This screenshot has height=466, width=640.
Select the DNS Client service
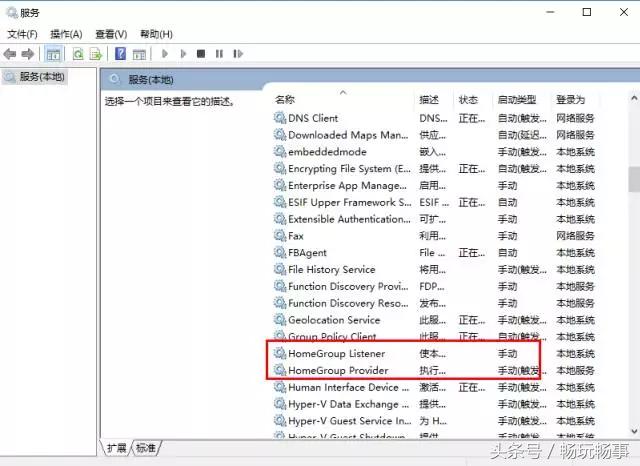pyautogui.click(x=433, y=118)
